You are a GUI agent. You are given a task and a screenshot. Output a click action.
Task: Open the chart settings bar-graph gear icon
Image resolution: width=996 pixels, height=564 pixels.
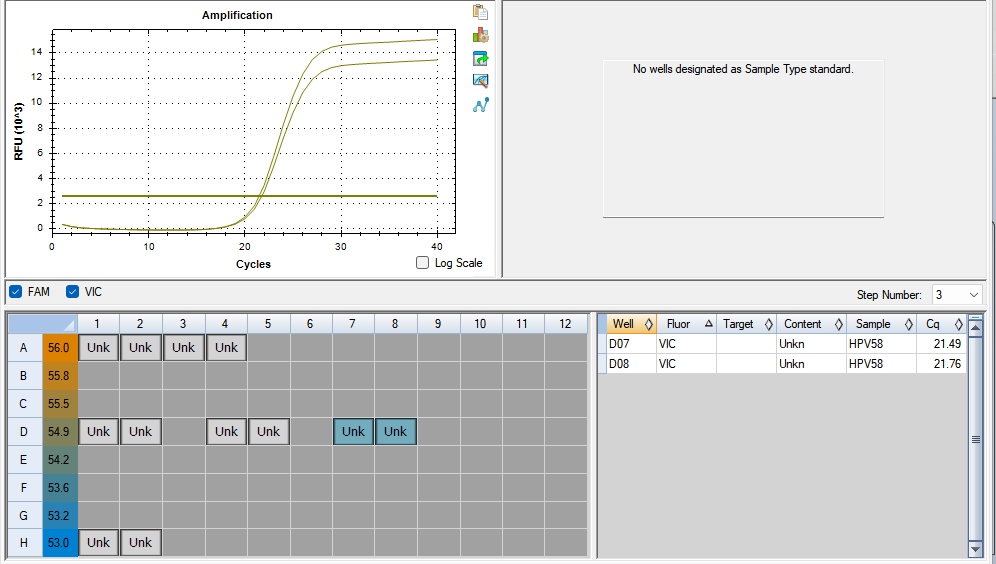[480, 35]
